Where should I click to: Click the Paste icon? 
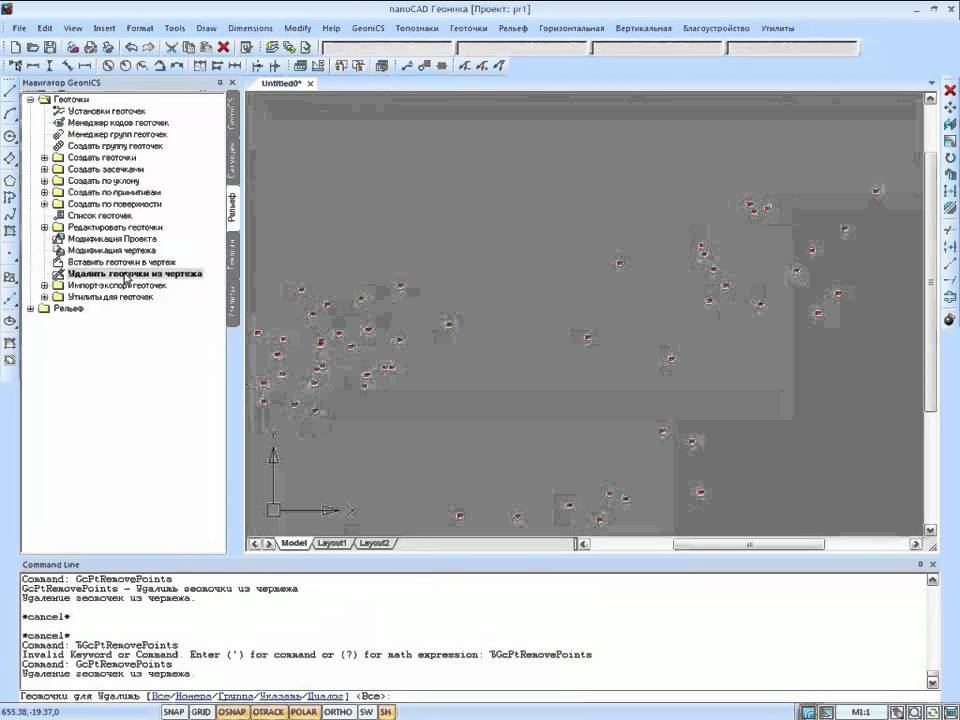click(x=206, y=47)
